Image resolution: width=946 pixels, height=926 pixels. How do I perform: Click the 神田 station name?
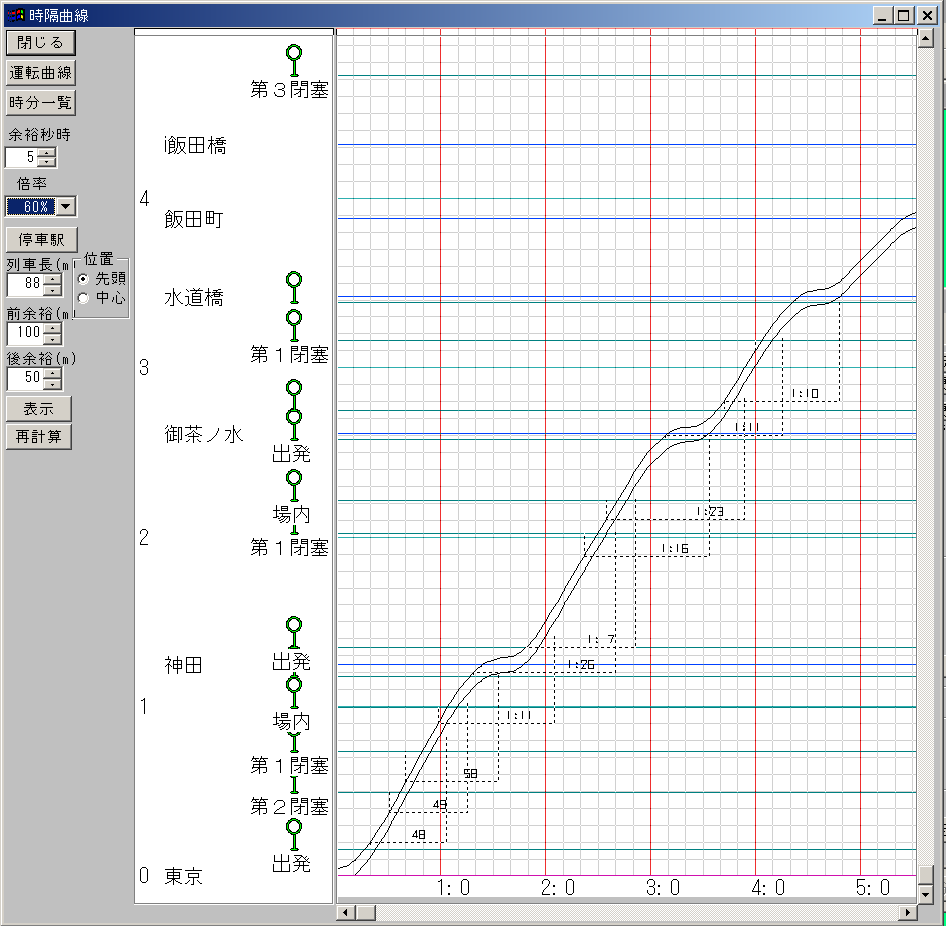pos(183,665)
